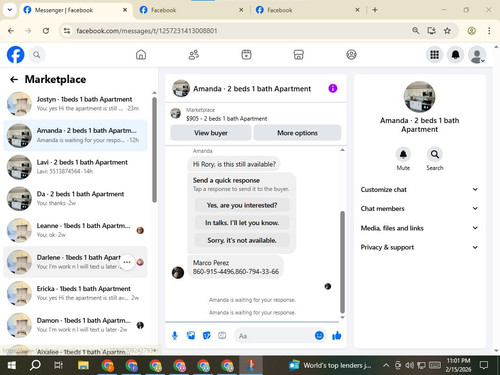
Task: Send quick reply 'Sorry, it's not available.'
Action: pos(242,240)
